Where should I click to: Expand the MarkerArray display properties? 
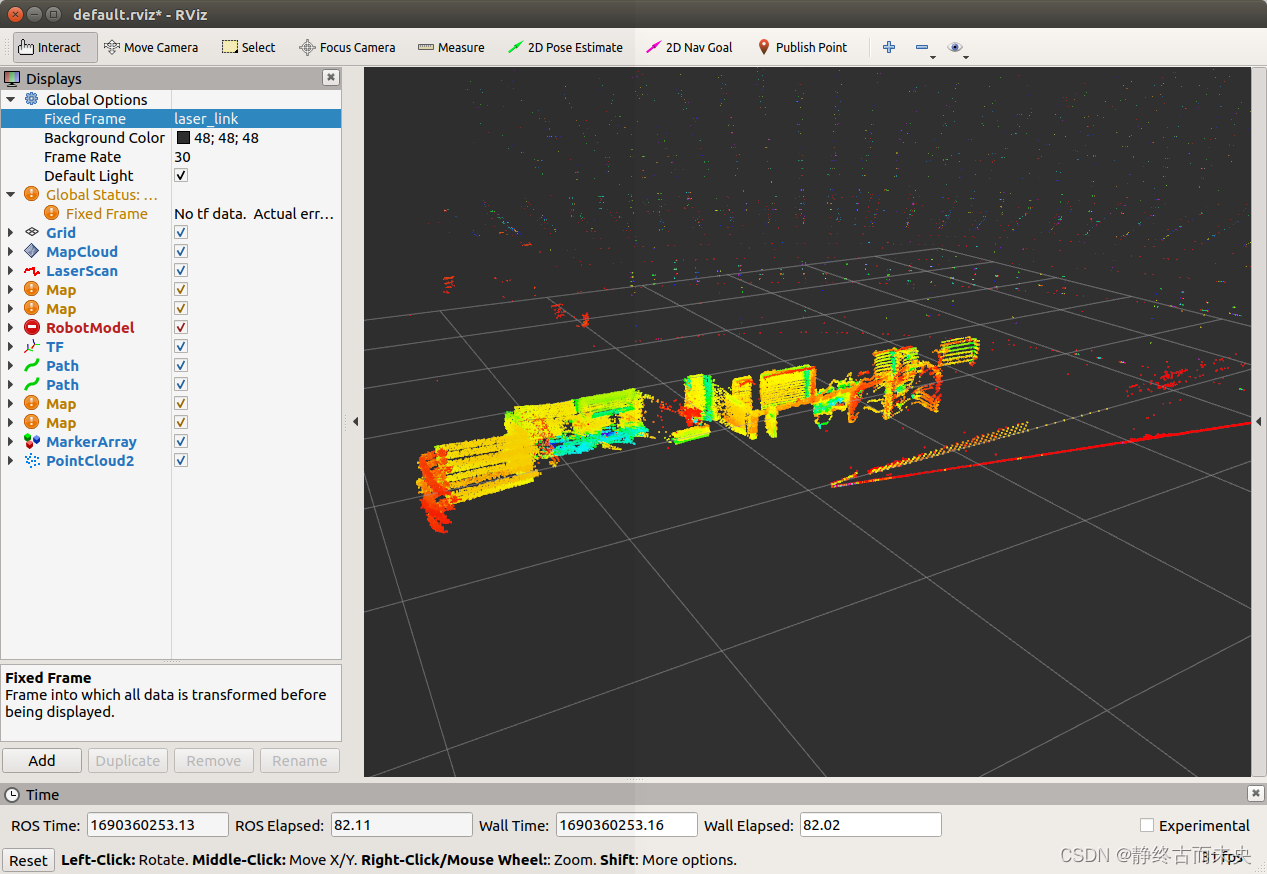11,441
